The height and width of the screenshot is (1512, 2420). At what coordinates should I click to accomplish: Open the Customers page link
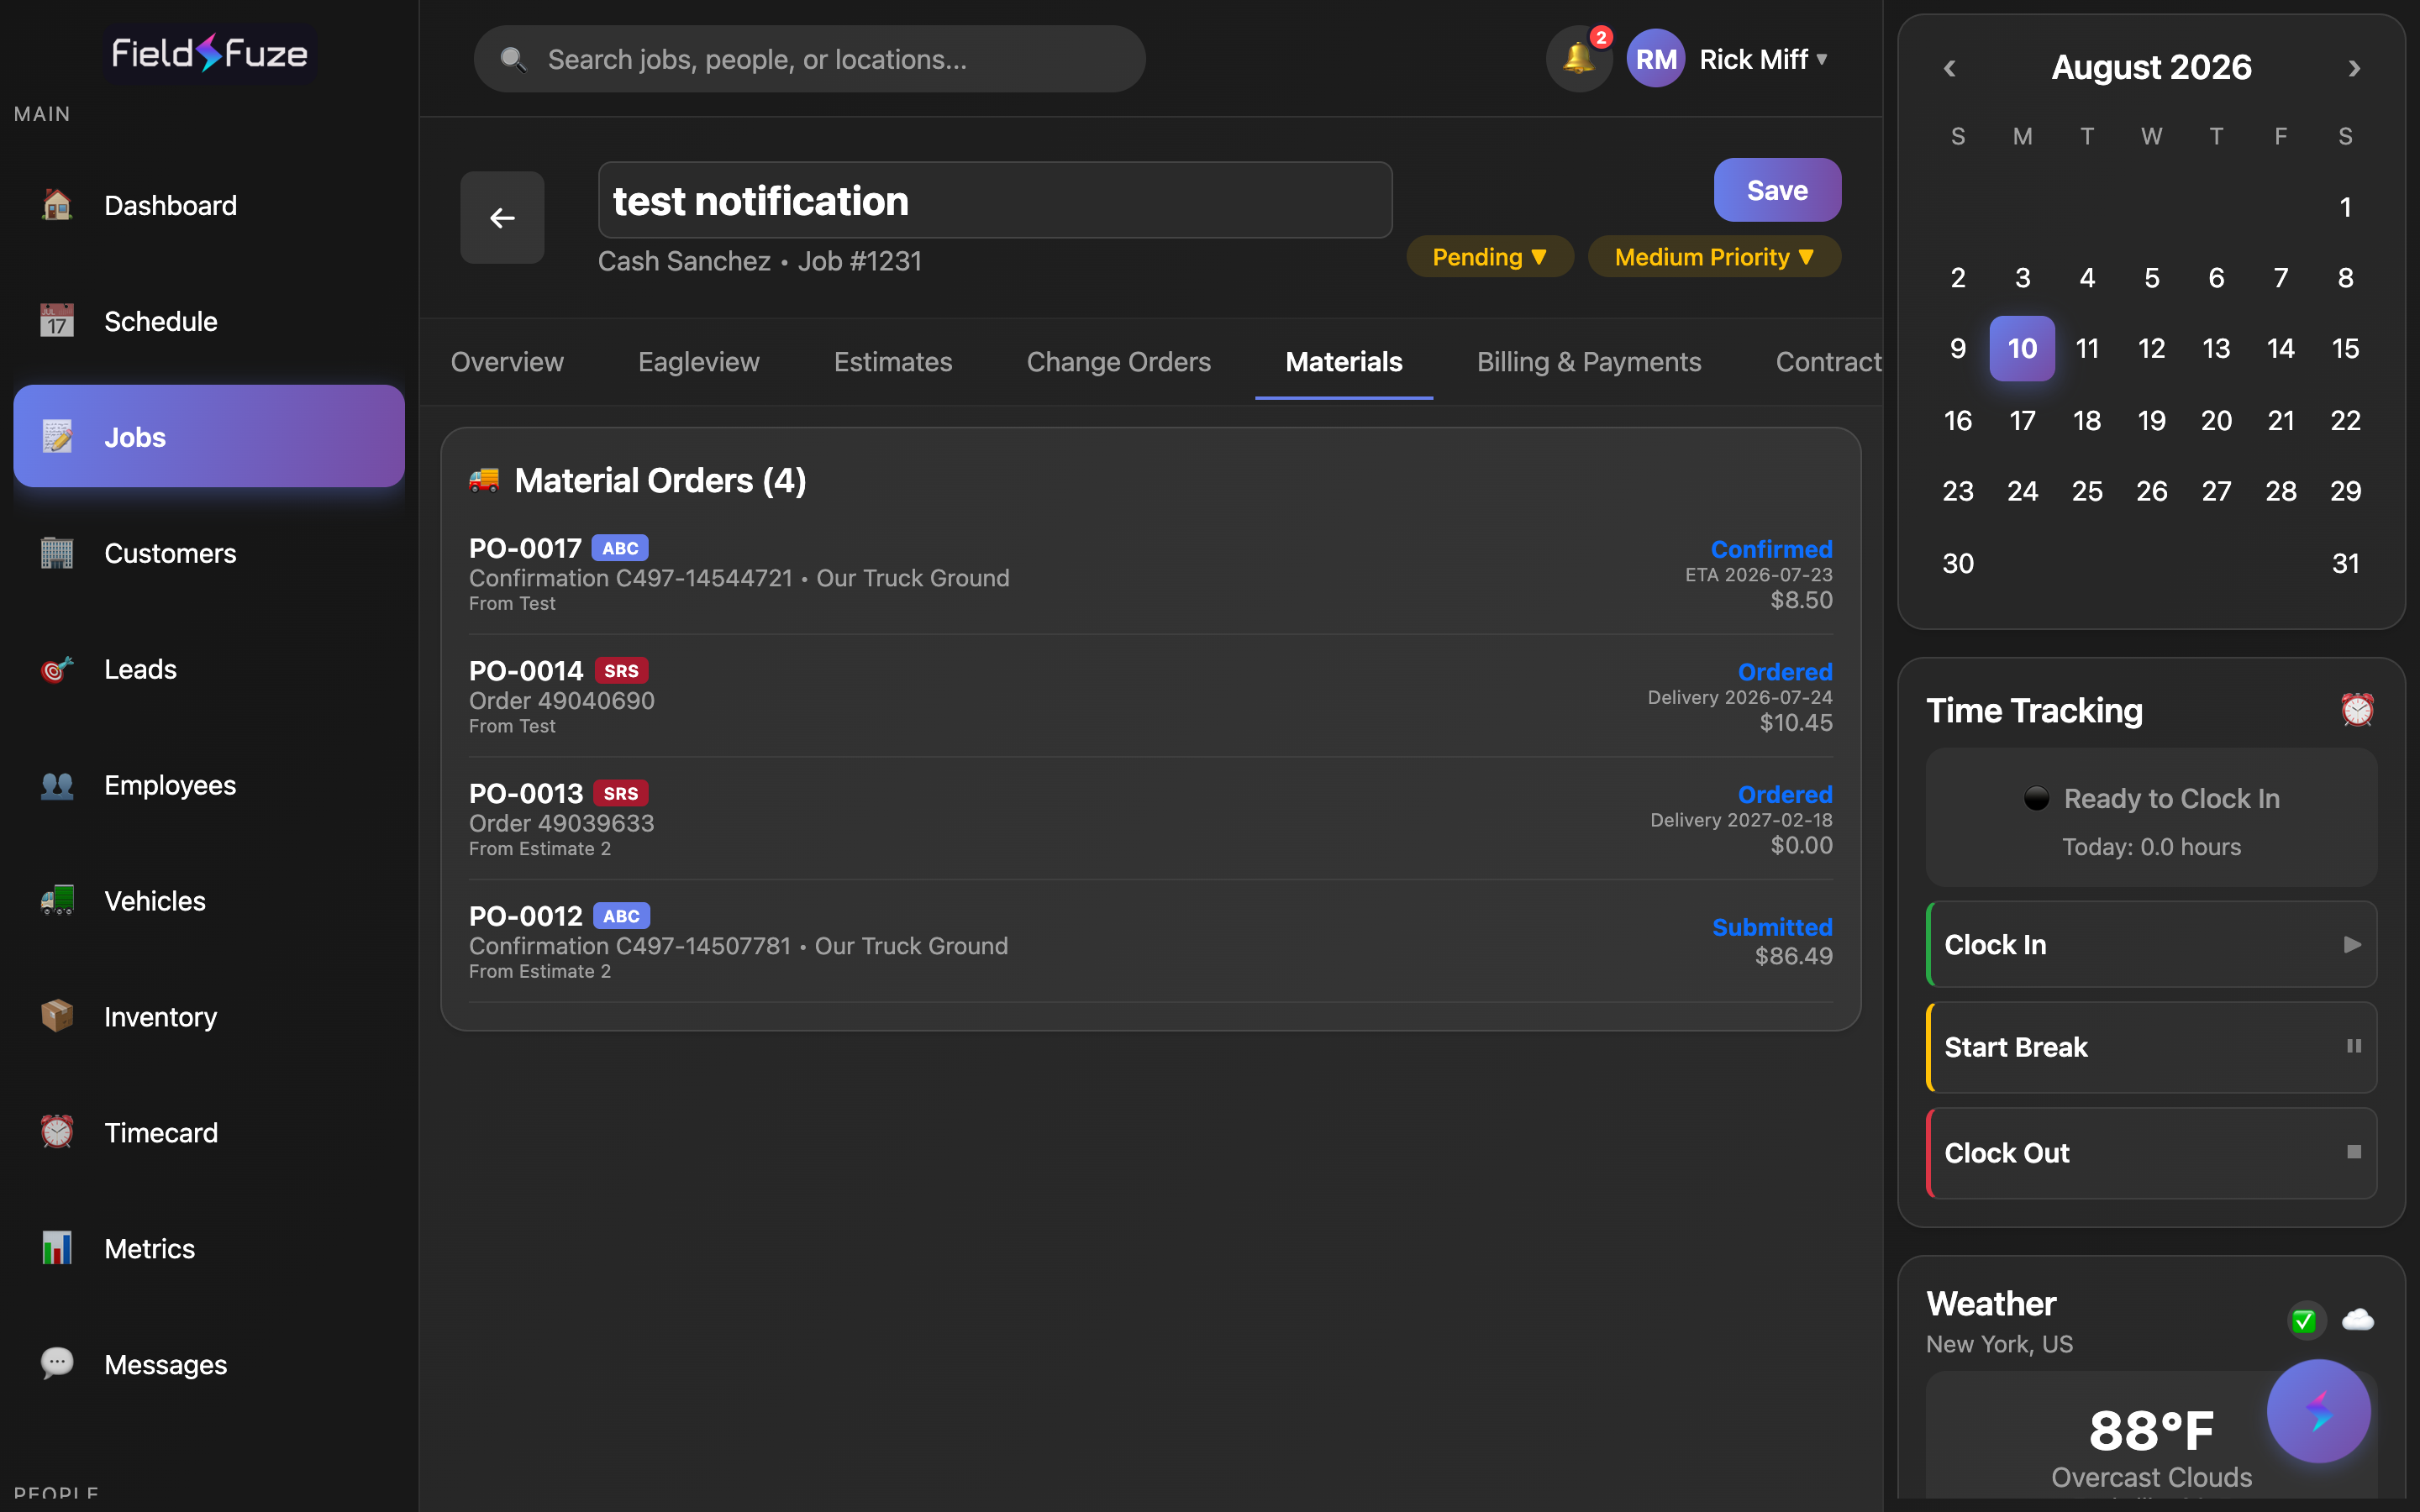(209, 553)
